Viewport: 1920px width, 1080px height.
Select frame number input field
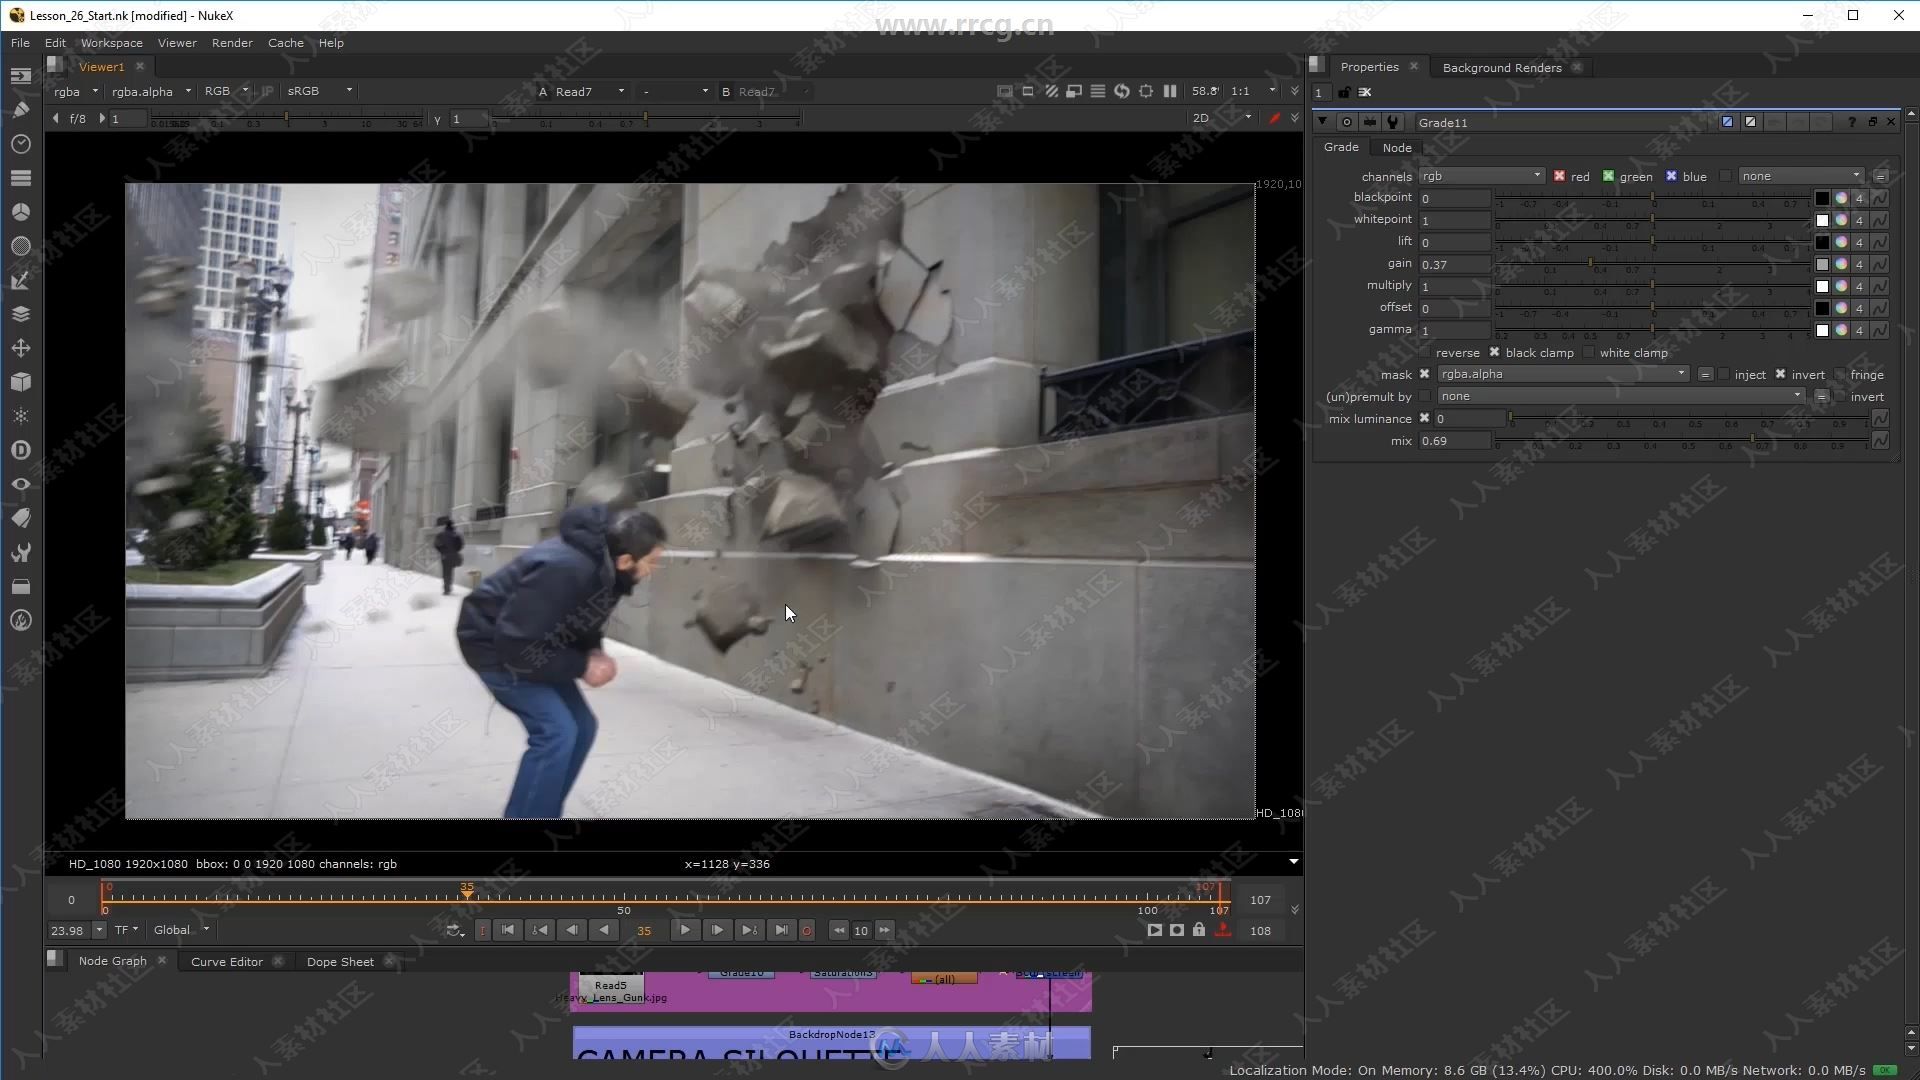tap(644, 930)
